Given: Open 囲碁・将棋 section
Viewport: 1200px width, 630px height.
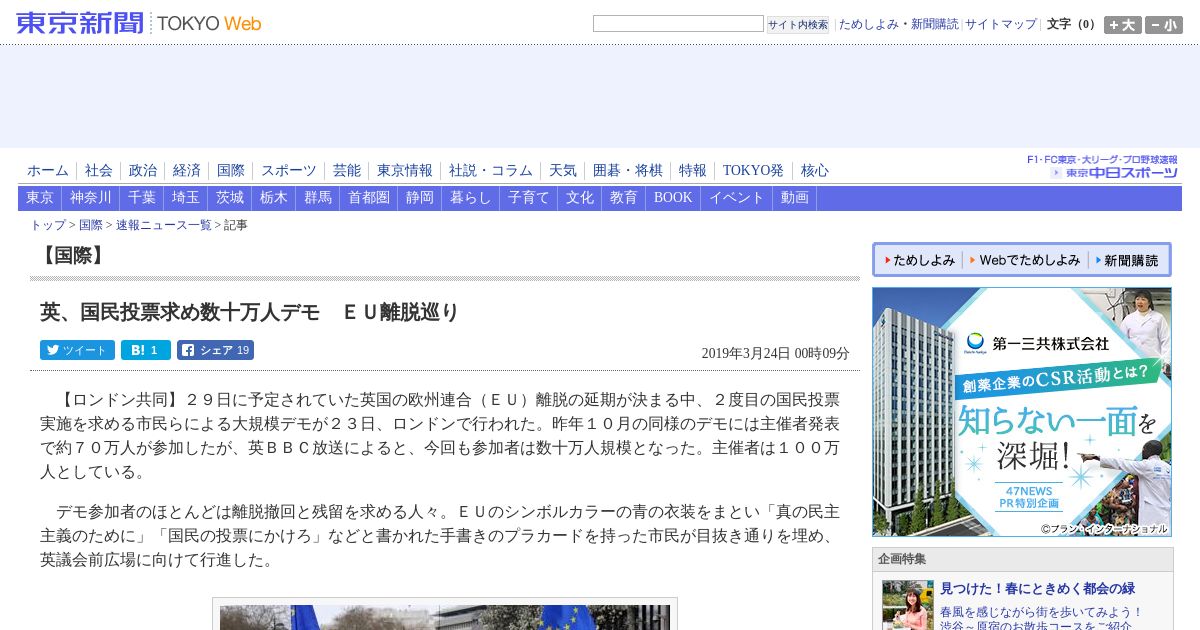Looking at the screenshot, I should click(628, 171).
